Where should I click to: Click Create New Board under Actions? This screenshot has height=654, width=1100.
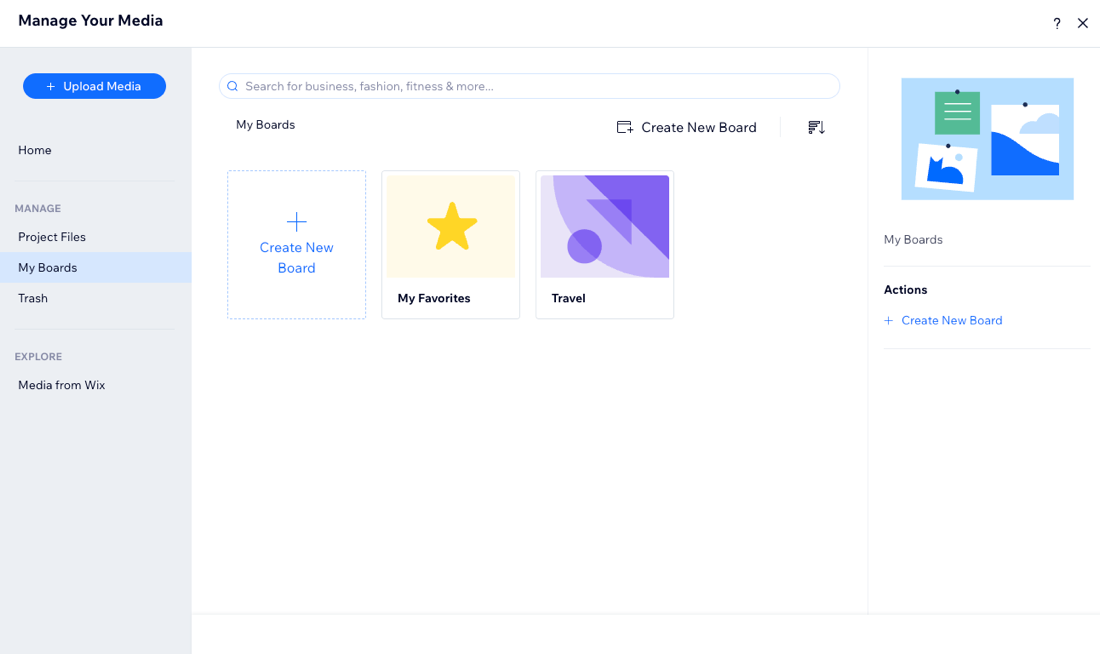pos(951,320)
